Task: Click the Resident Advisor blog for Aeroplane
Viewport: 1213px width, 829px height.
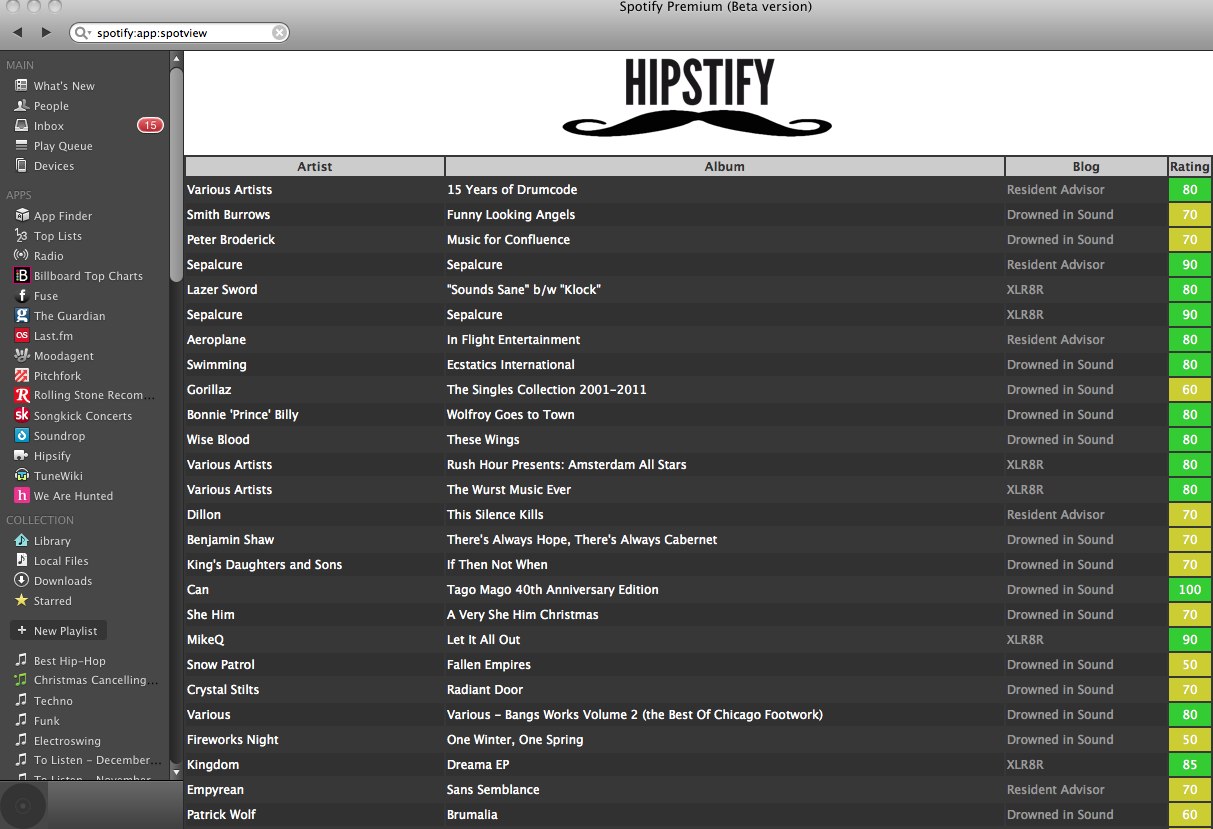Action: [1056, 340]
